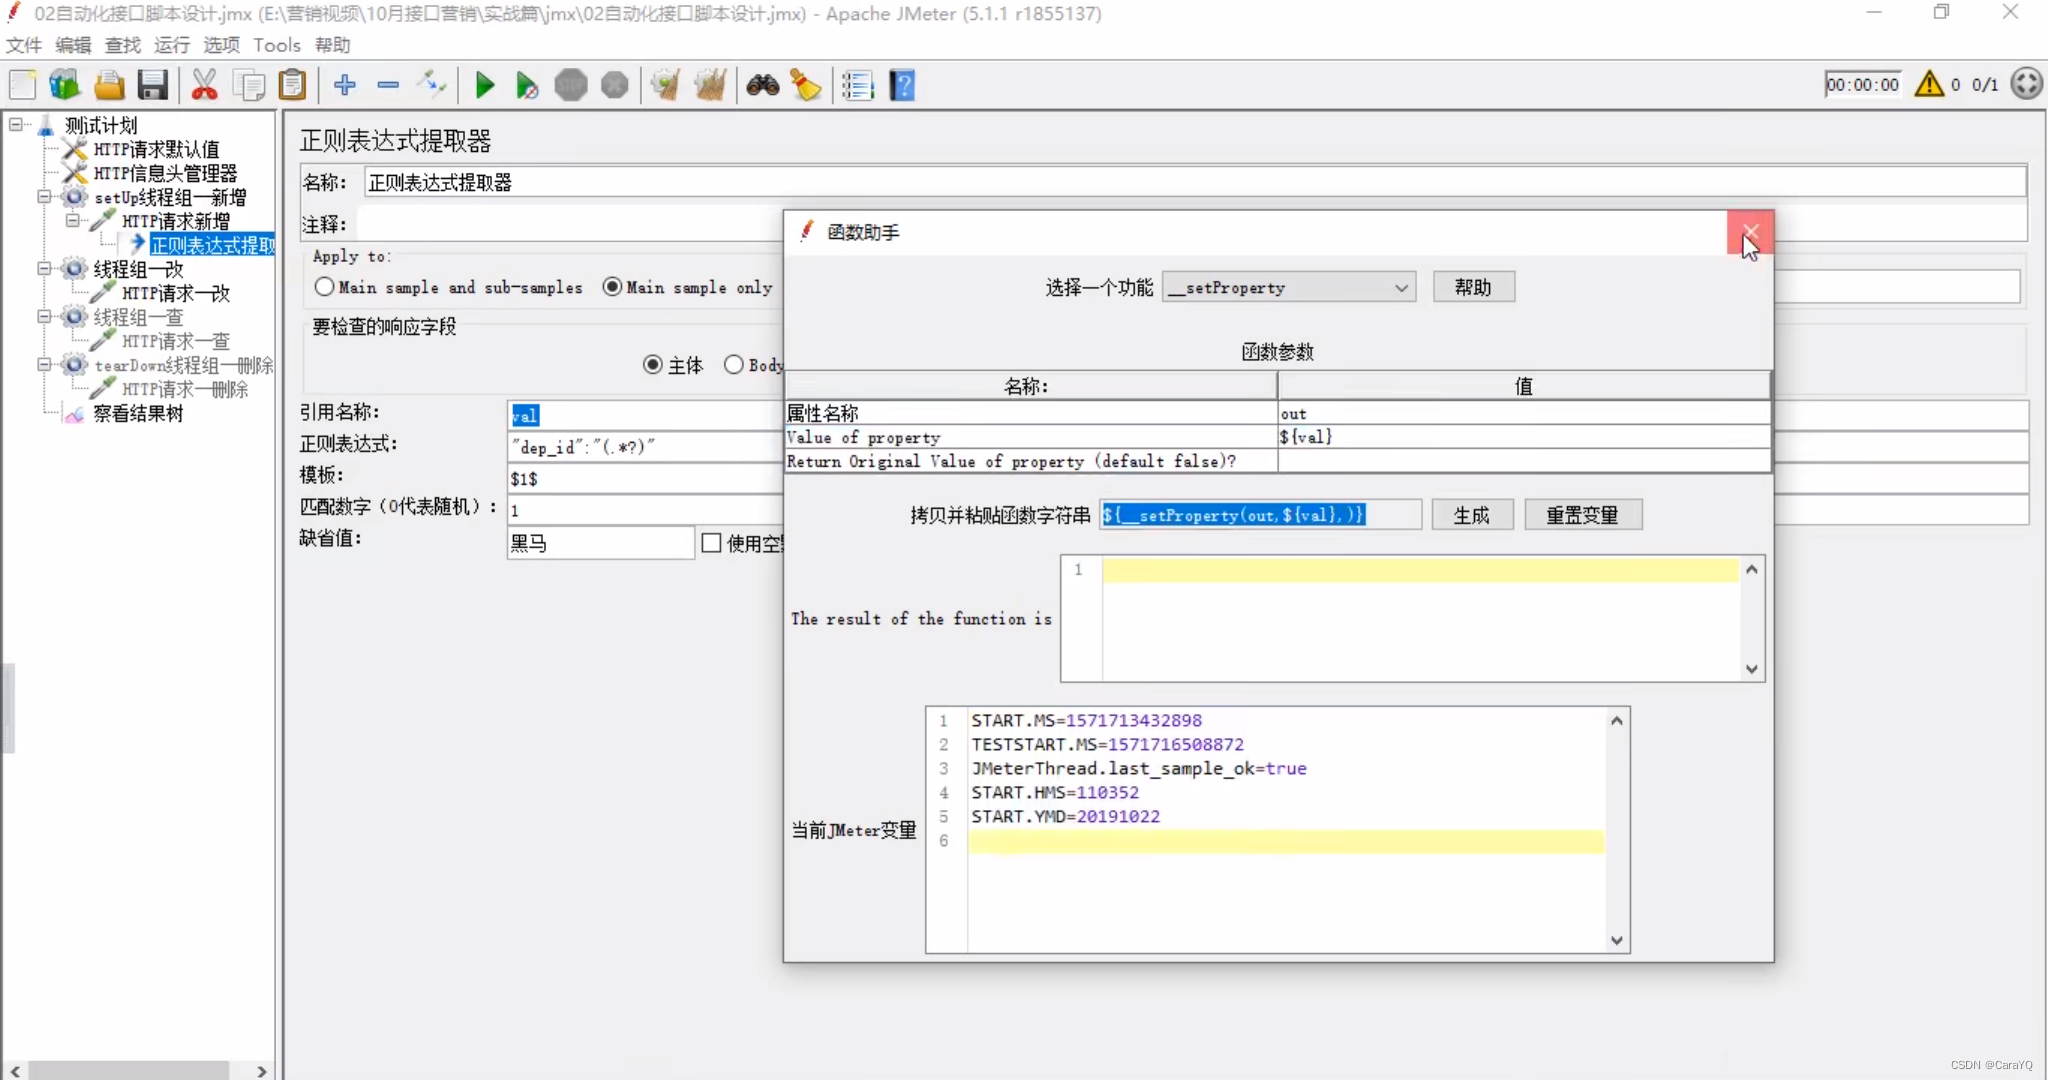
Task: Click the 属性名称 value cell 'out'
Action: point(1523,413)
